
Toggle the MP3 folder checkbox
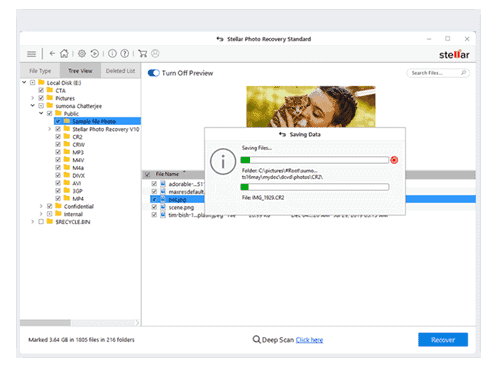pos(58,152)
